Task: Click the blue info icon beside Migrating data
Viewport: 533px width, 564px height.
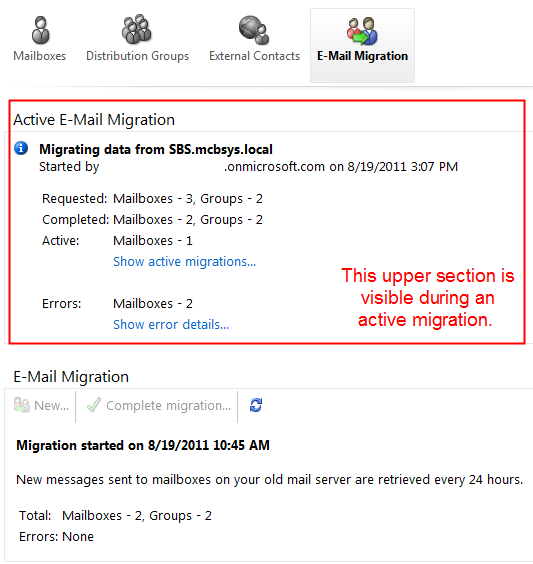Action: (x=21, y=148)
